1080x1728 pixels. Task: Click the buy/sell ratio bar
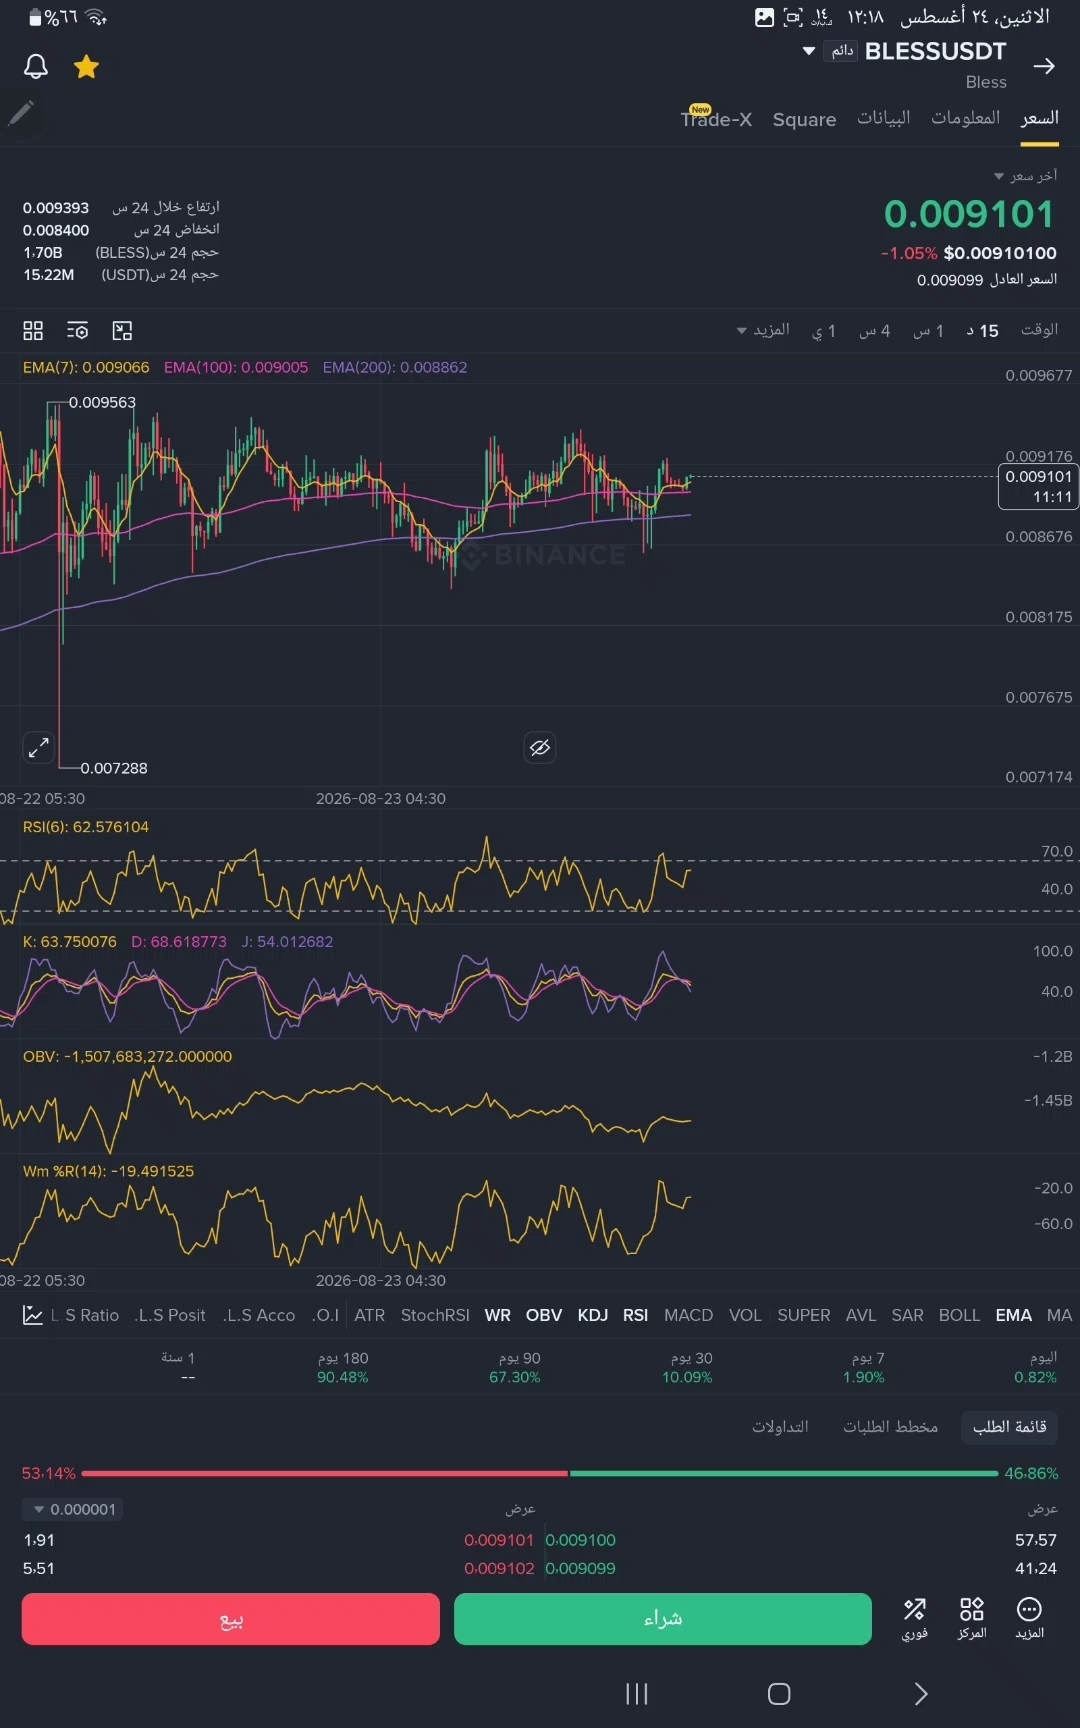click(540, 1473)
